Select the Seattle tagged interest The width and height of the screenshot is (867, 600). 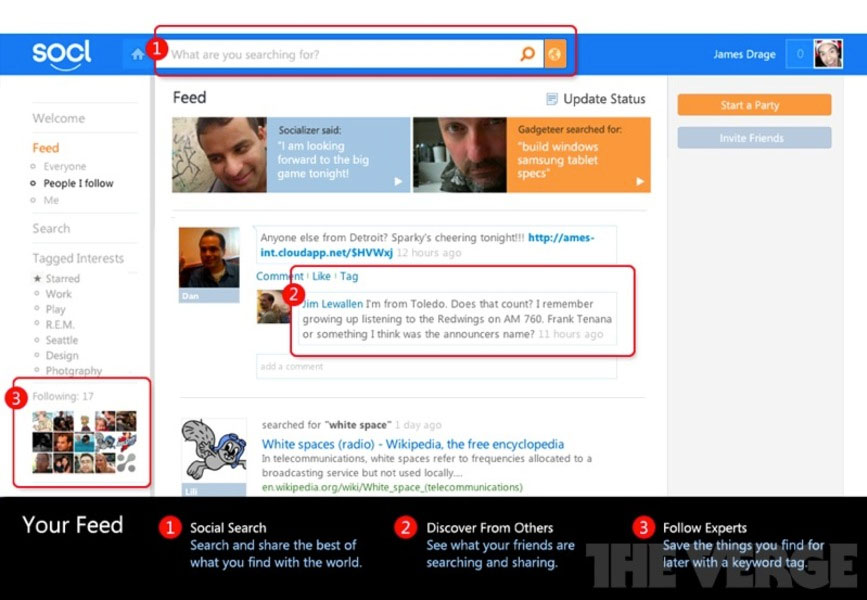pyautogui.click(x=62, y=340)
